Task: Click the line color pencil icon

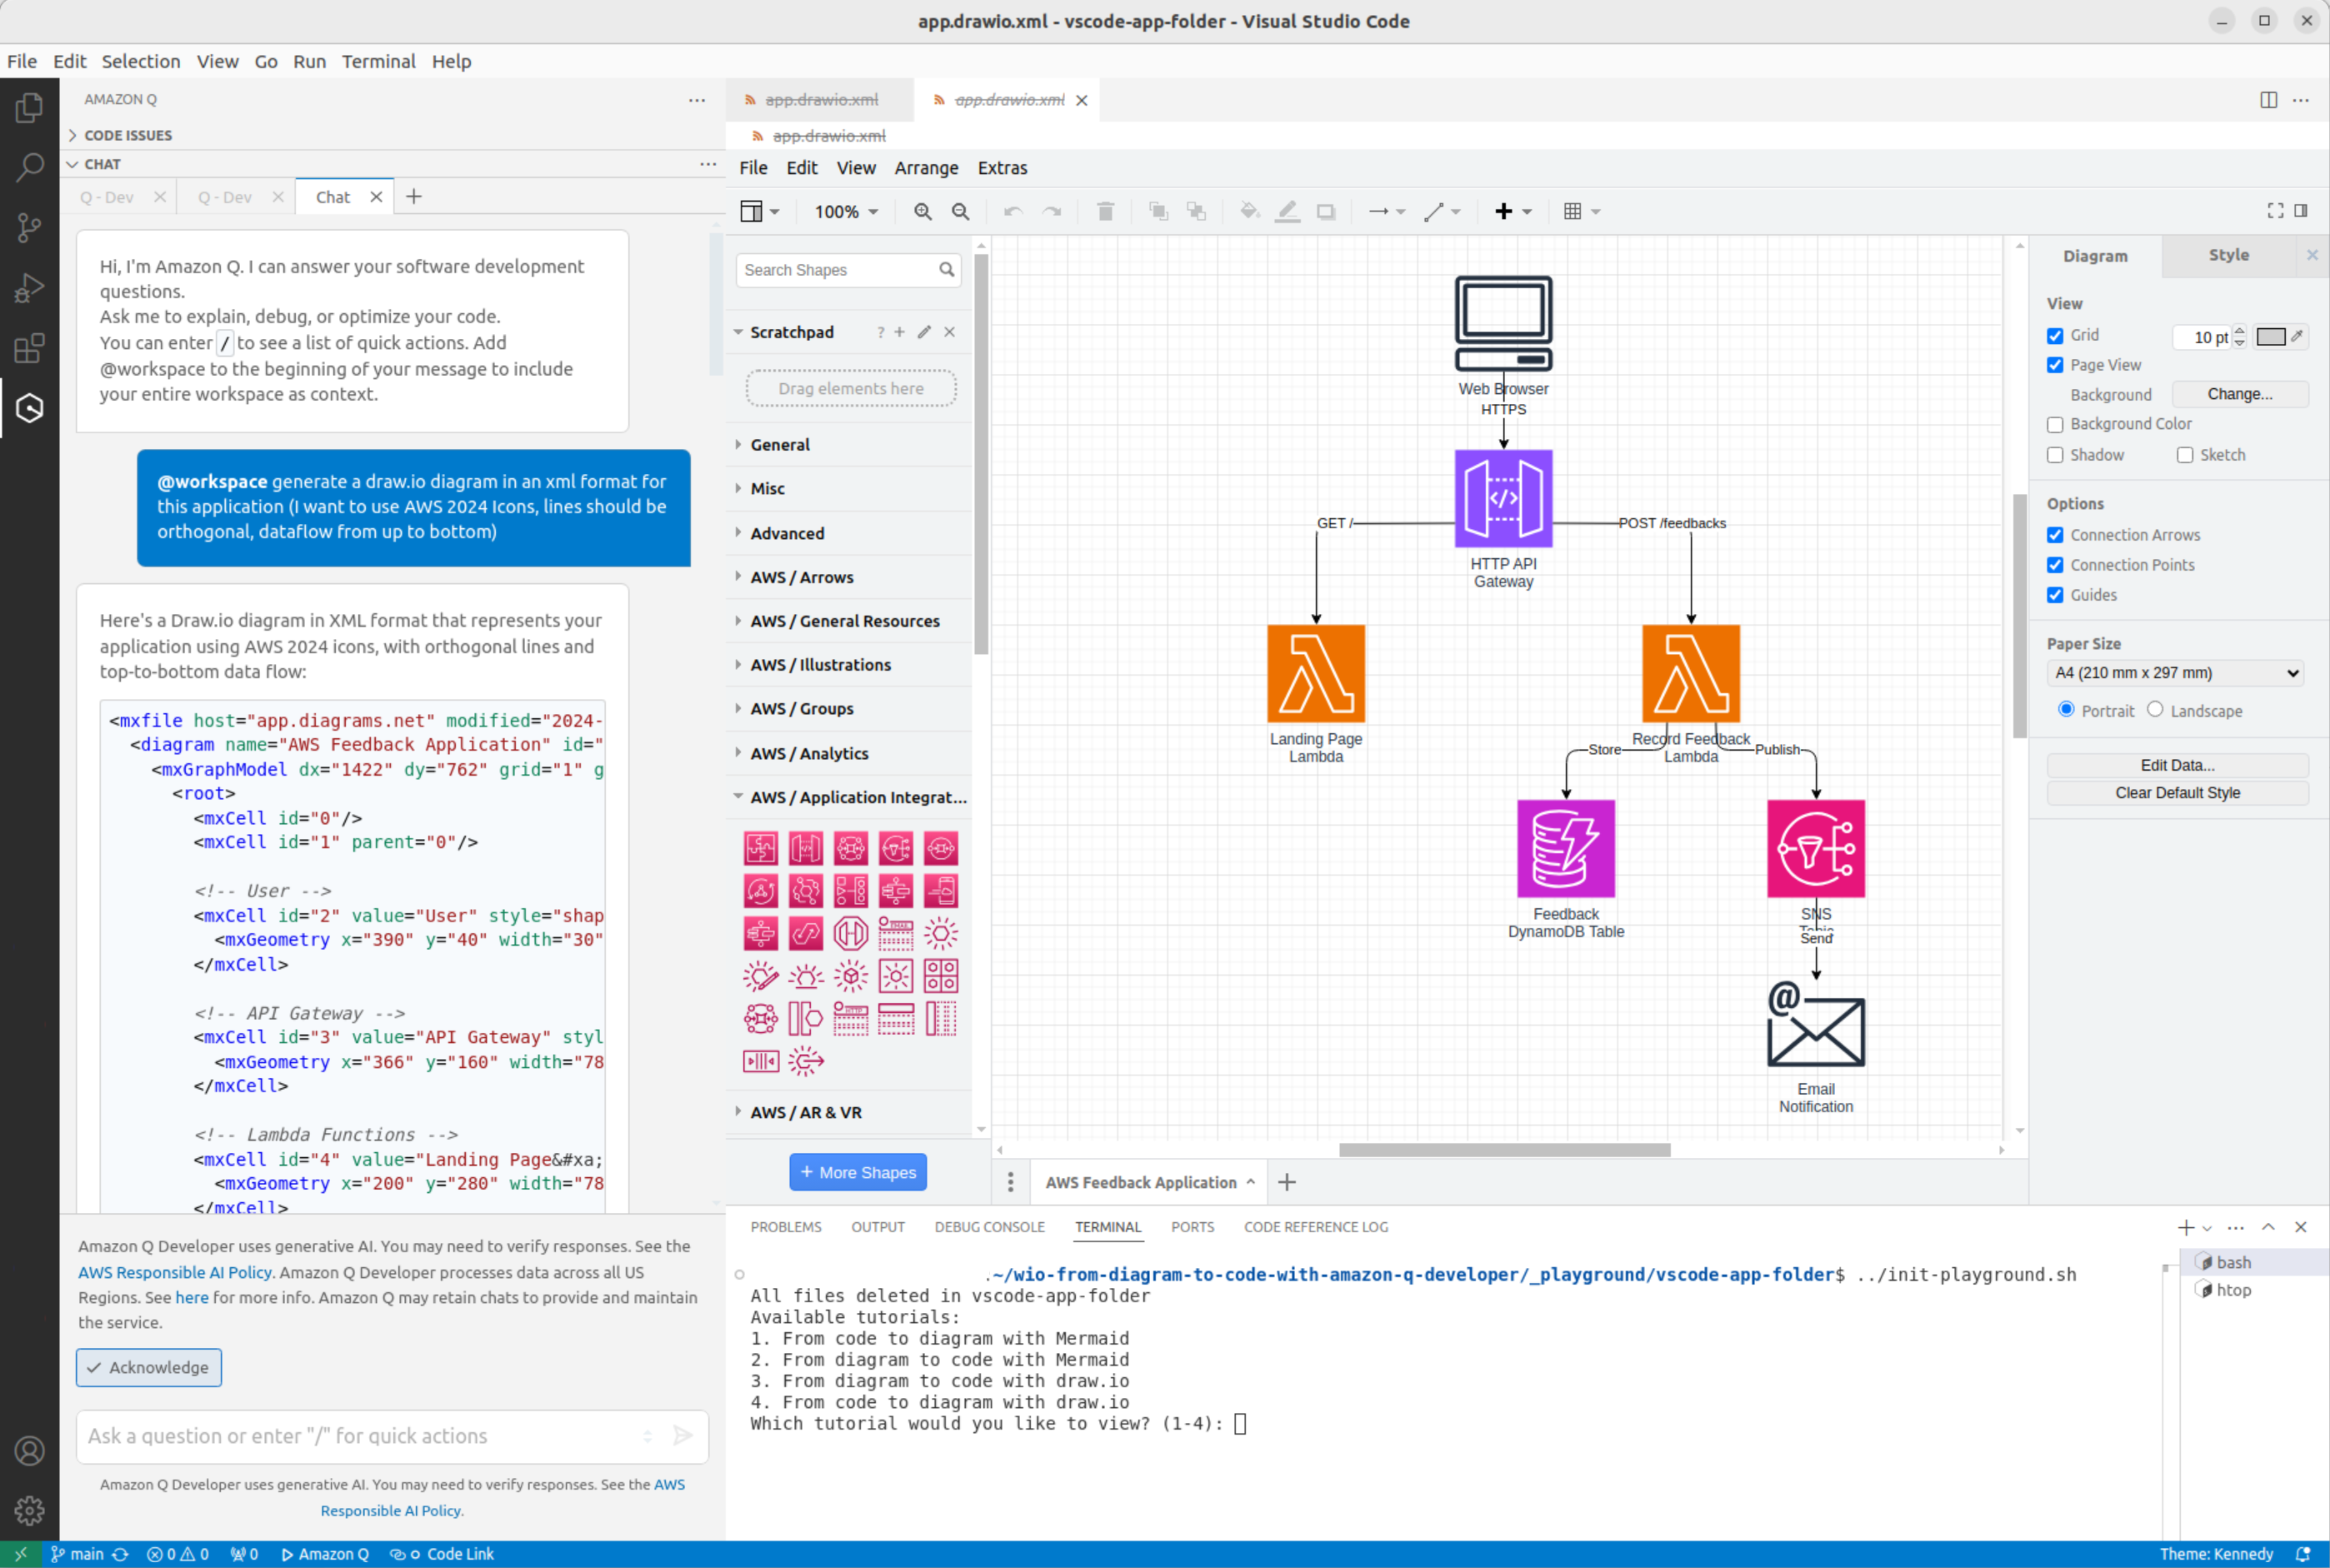Action: (1287, 211)
